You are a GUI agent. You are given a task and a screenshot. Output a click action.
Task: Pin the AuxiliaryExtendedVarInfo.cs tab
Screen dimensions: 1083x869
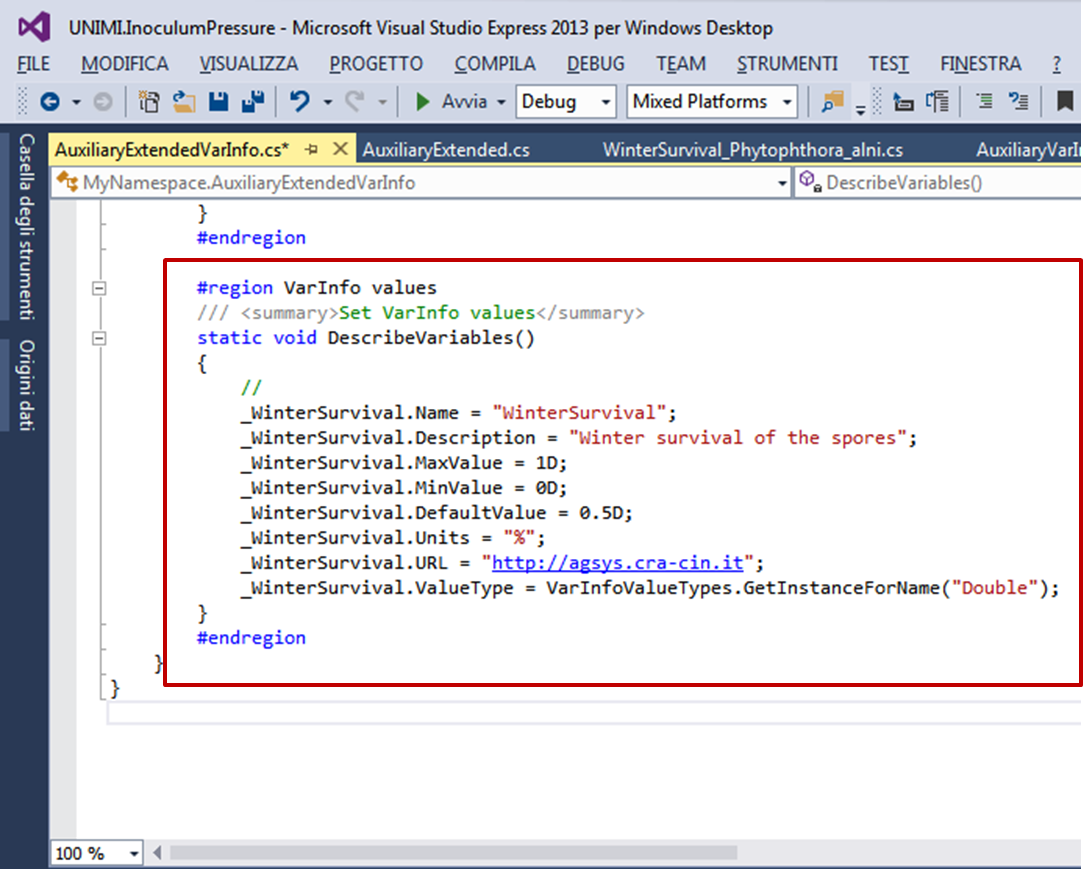(x=312, y=149)
